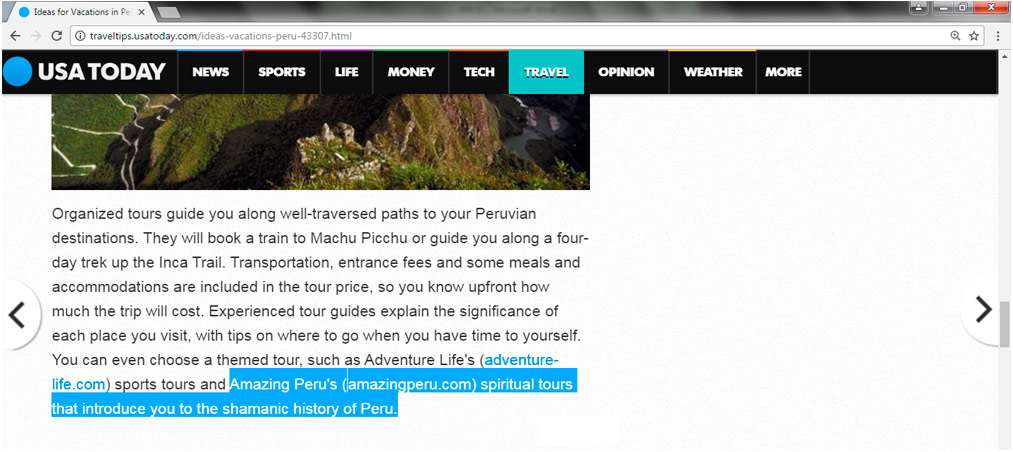1013x452 pixels.
Task: Click the Machu Picchu mountain photo
Action: (x=320, y=141)
